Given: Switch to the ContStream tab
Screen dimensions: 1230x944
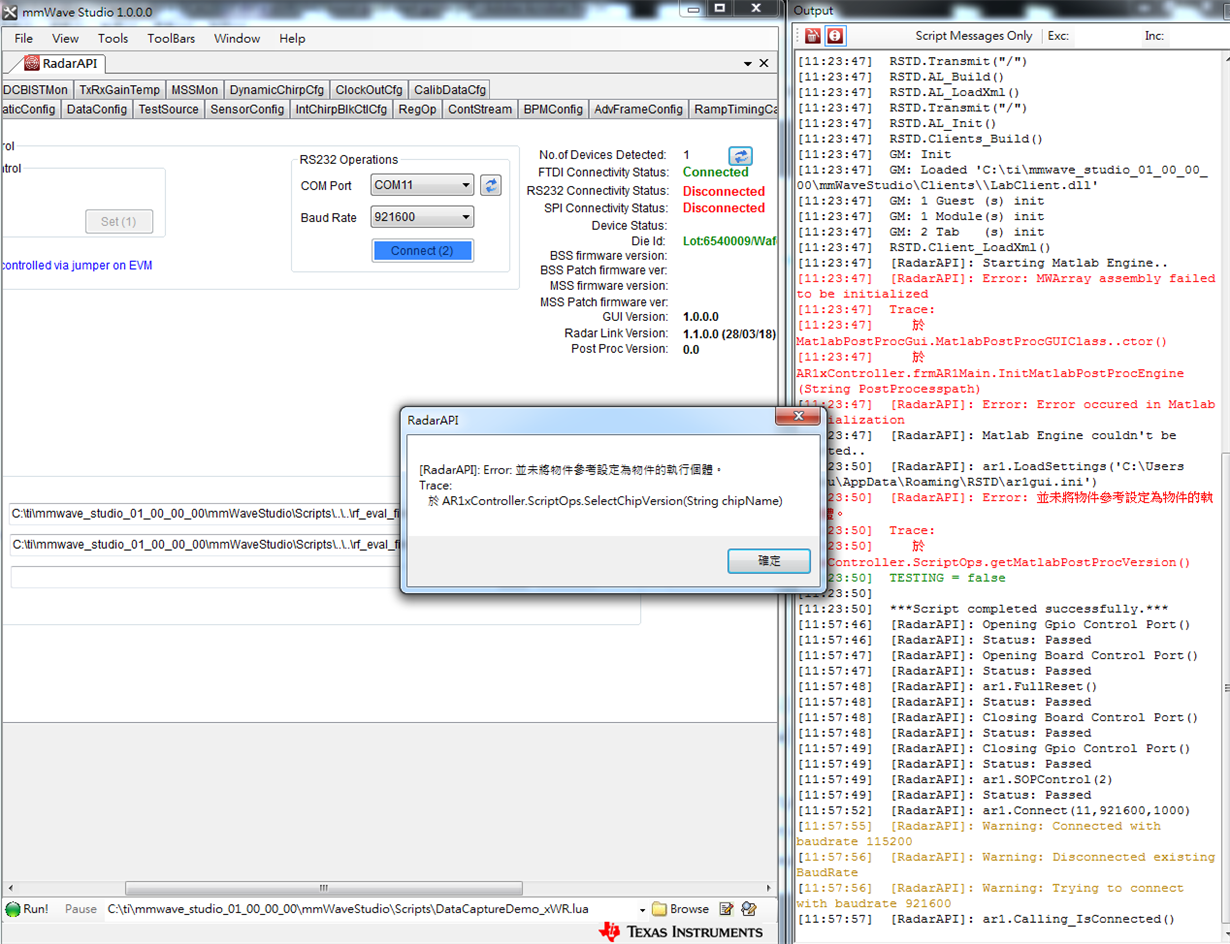Looking at the screenshot, I should 480,110.
